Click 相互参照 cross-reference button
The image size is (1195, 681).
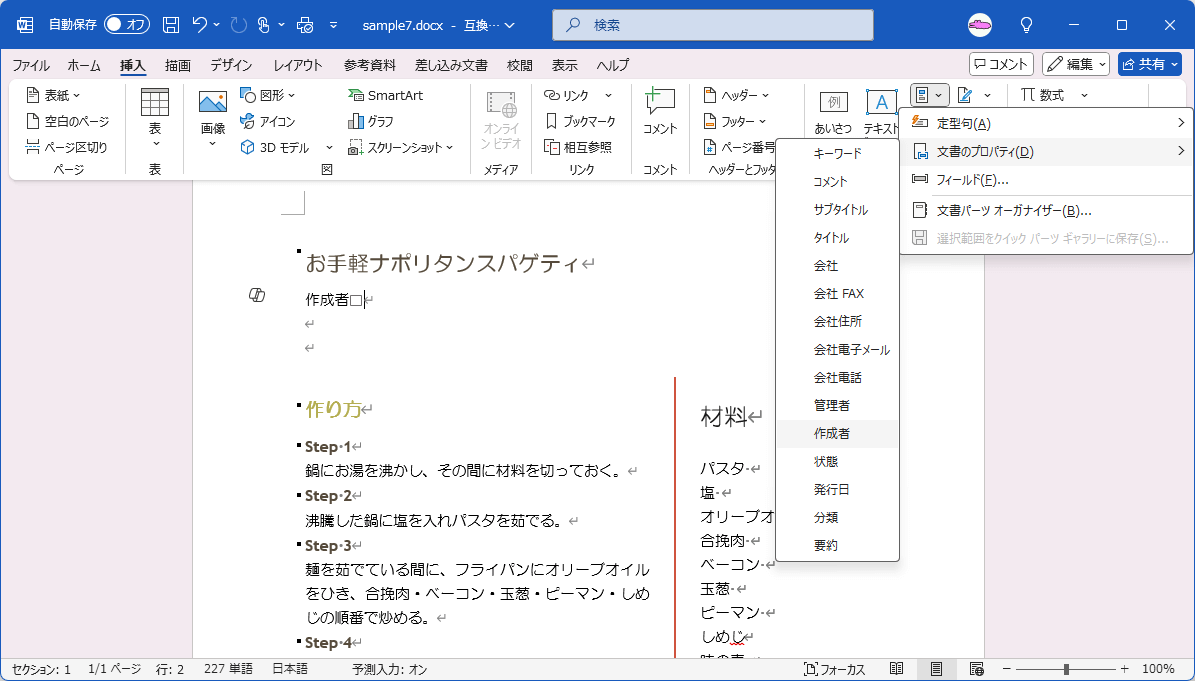578,147
